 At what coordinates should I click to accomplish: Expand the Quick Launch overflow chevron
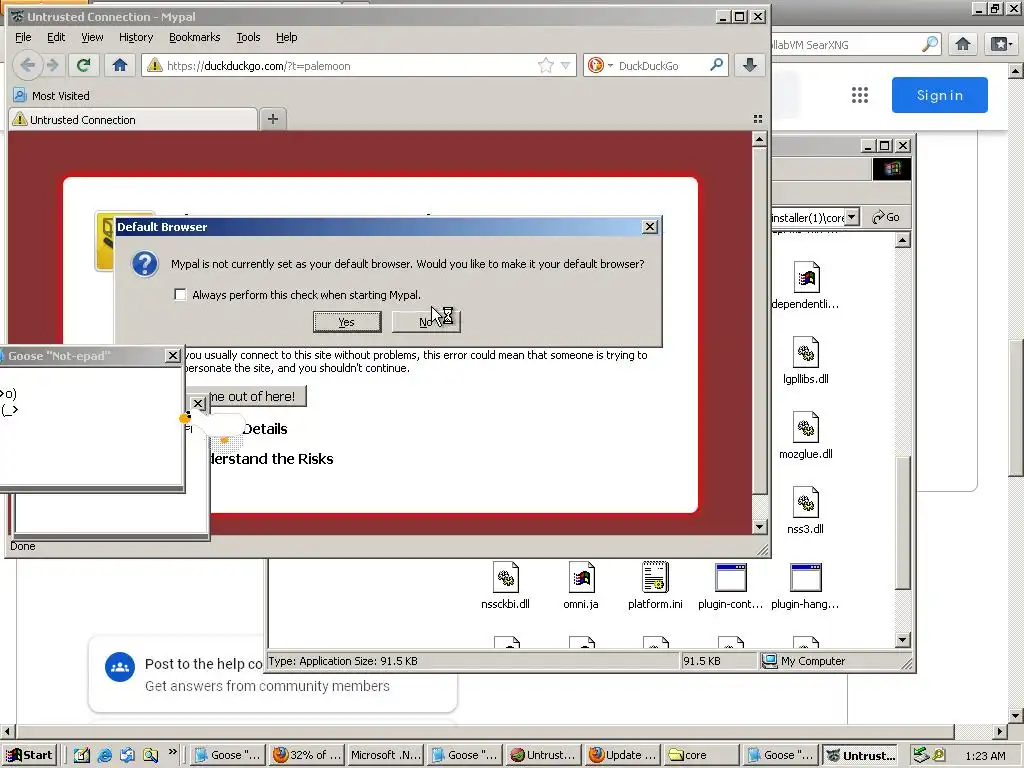coord(172,751)
